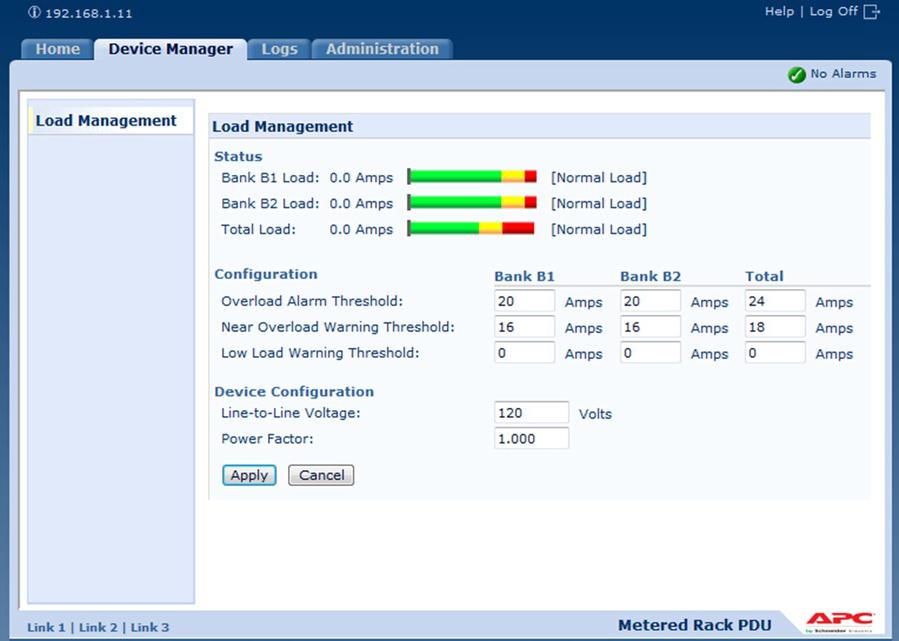Image resolution: width=899 pixels, height=641 pixels.
Task: Click the green No Alarms checkmark icon
Action: (796, 74)
